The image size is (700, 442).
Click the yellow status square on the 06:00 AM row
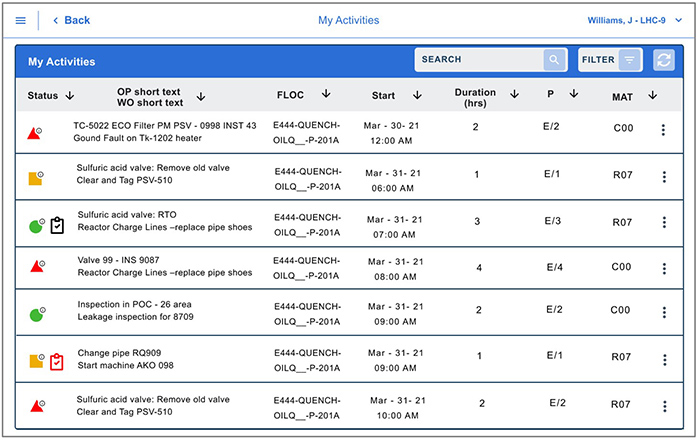36,178
